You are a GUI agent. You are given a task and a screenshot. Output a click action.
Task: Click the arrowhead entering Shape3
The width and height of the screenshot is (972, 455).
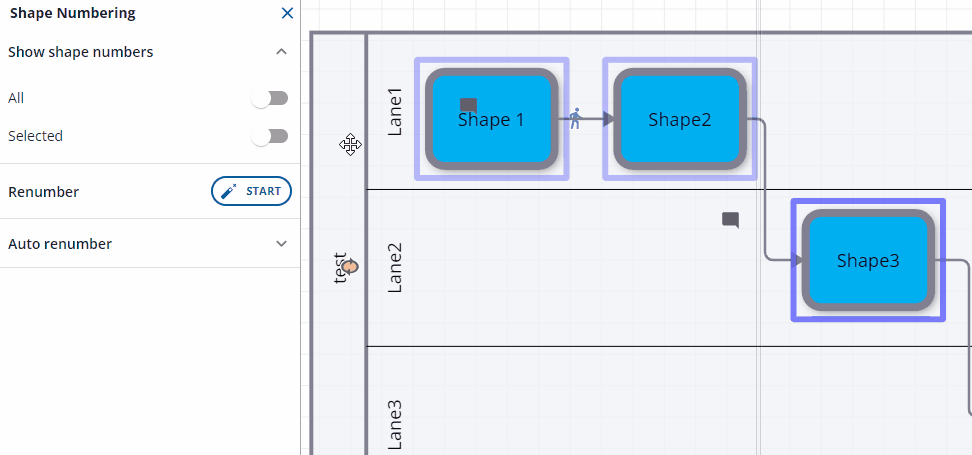click(796, 261)
